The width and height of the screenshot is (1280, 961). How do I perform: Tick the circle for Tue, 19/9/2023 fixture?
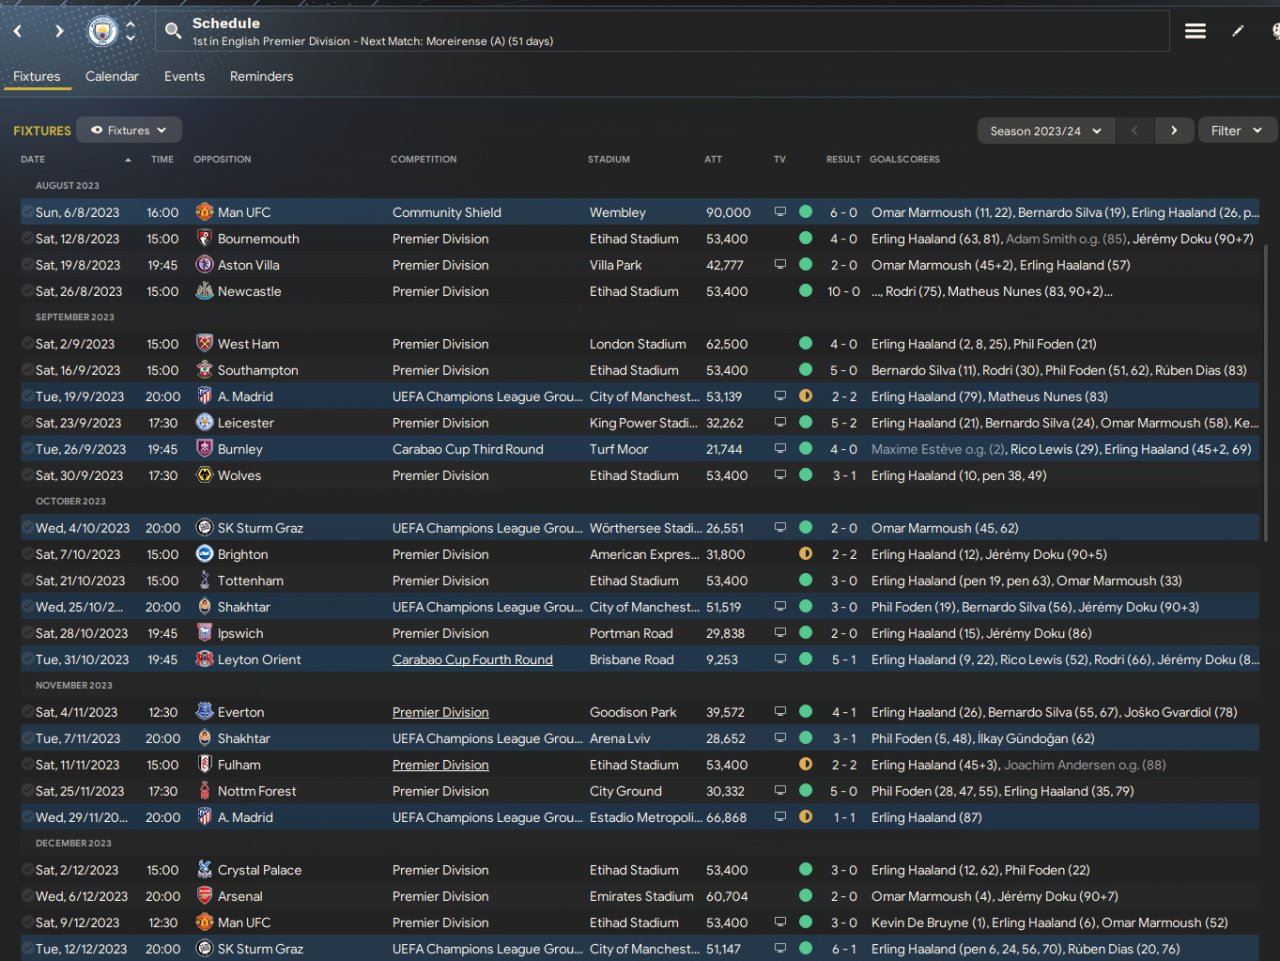coord(27,396)
